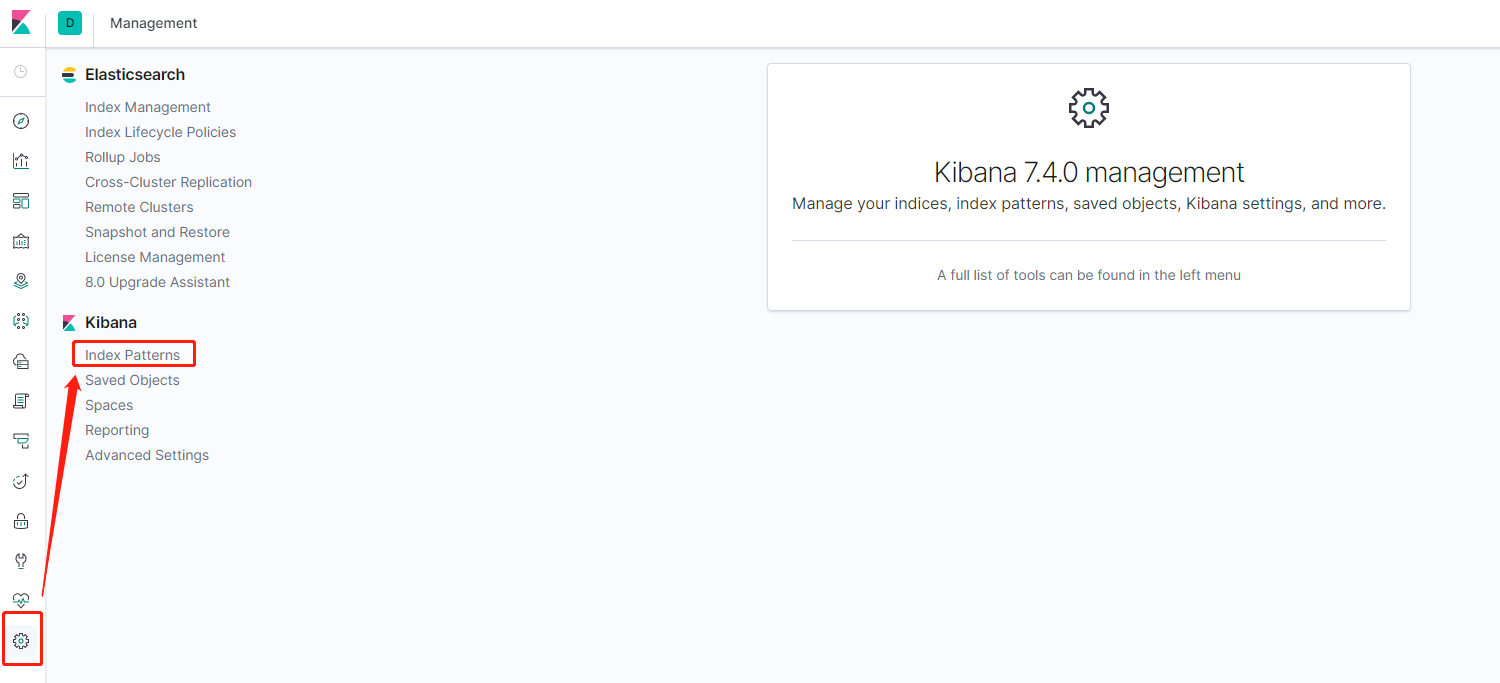Open Dashboard icon in the sidebar

(21, 201)
